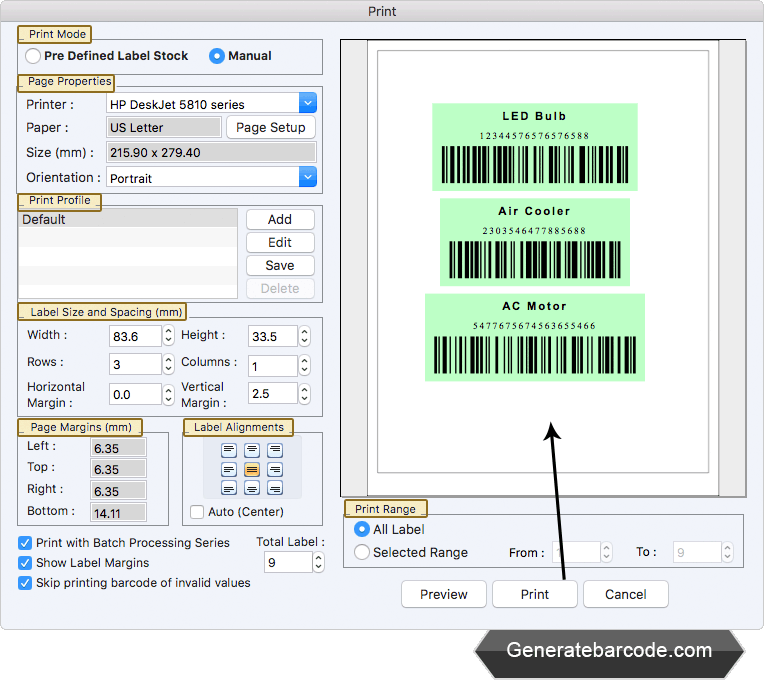Select the highlighted center alignment icon
Image resolution: width=764 pixels, height=681 pixels.
coord(252,470)
